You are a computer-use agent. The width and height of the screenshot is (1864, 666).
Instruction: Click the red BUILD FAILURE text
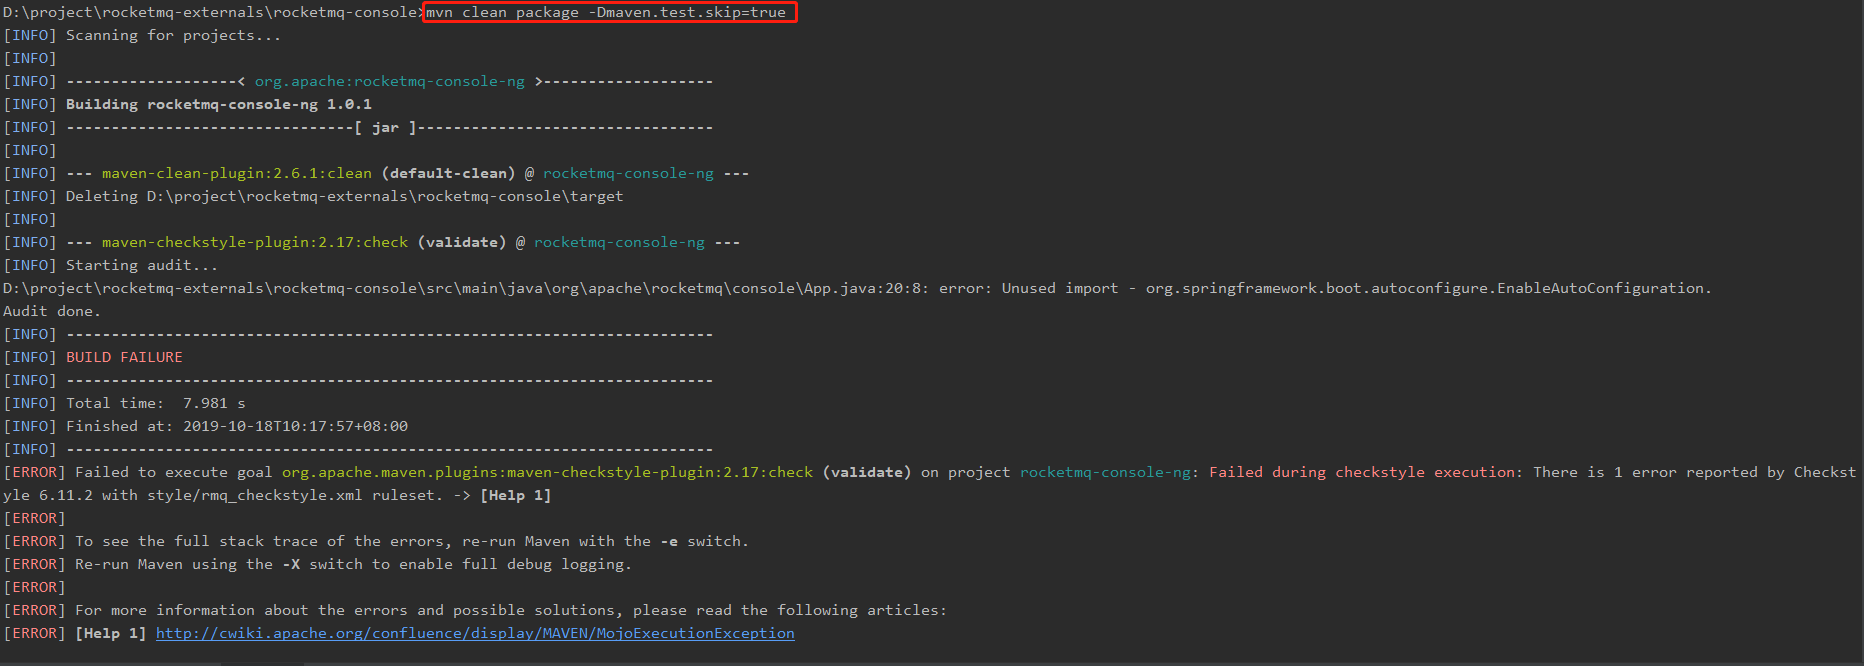click(124, 357)
